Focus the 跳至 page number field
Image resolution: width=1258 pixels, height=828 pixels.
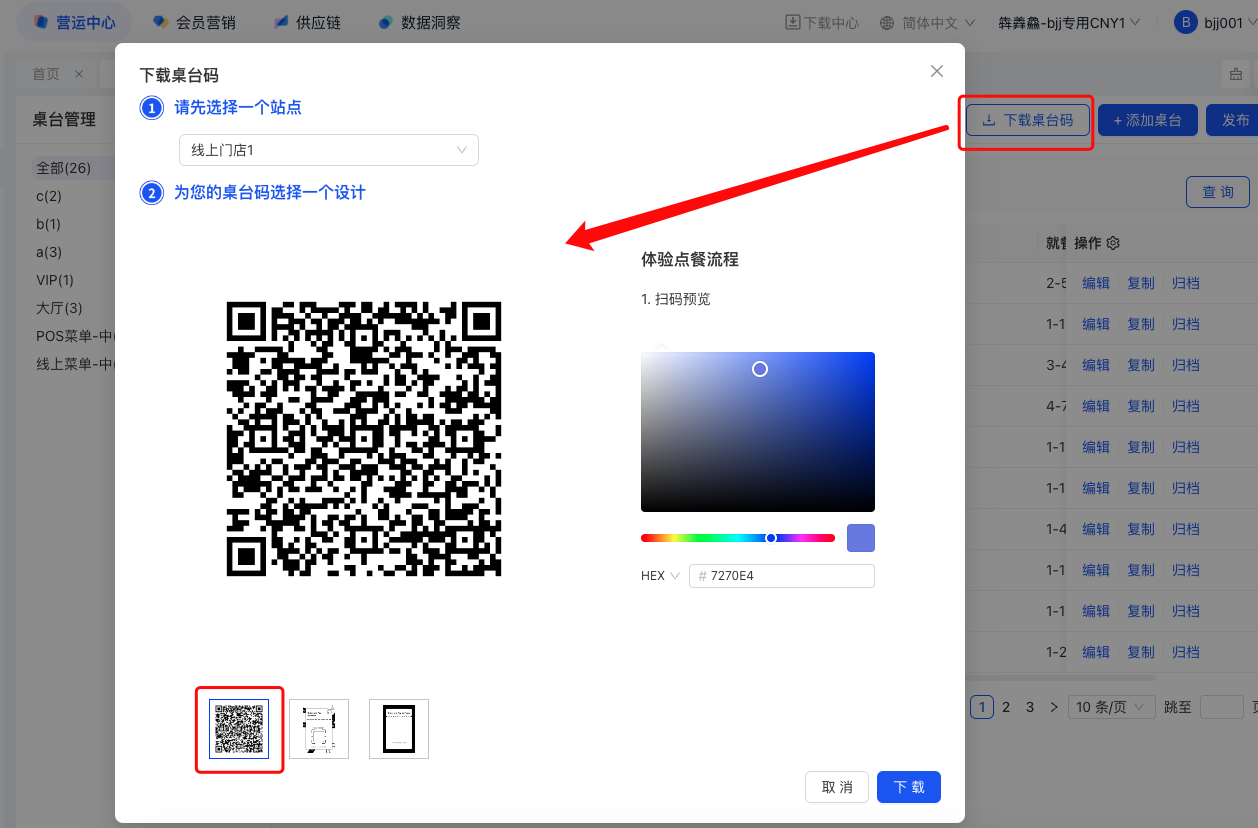(1221, 707)
